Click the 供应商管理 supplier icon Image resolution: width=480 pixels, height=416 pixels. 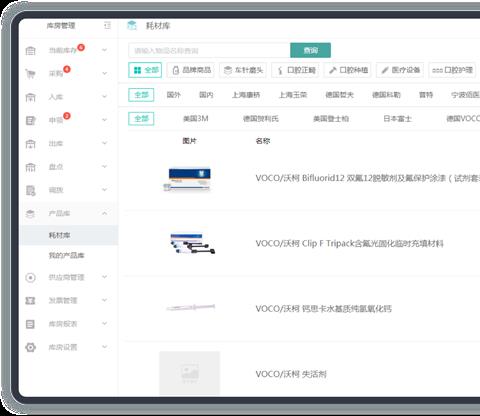(30, 277)
